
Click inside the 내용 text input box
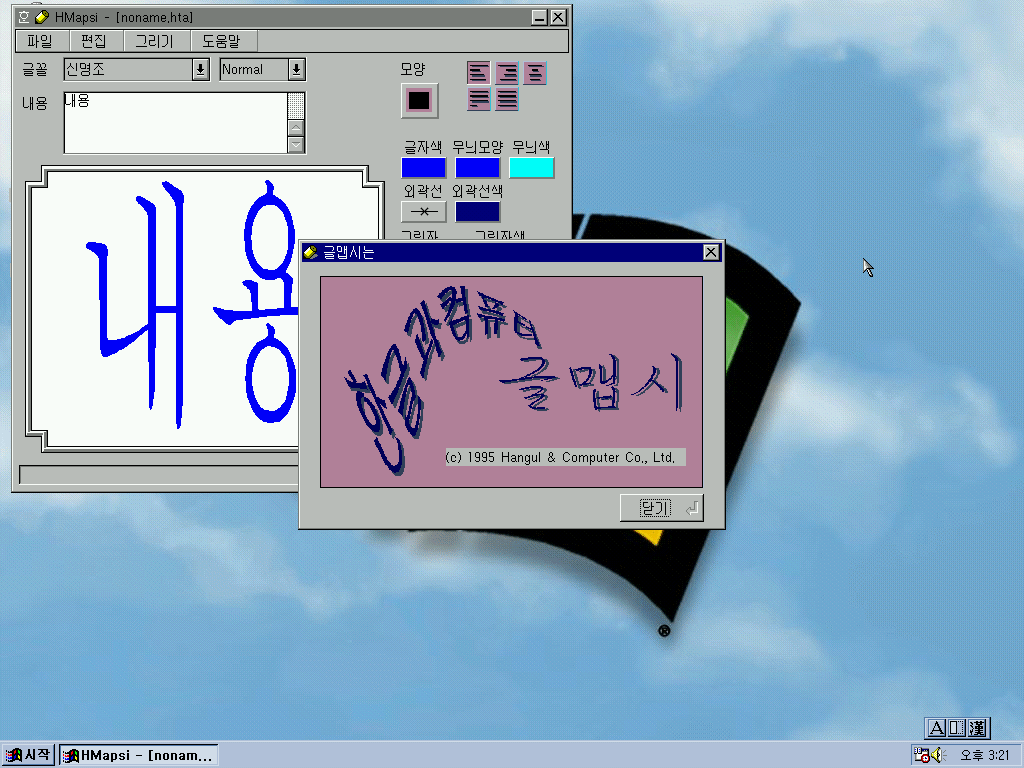point(176,123)
